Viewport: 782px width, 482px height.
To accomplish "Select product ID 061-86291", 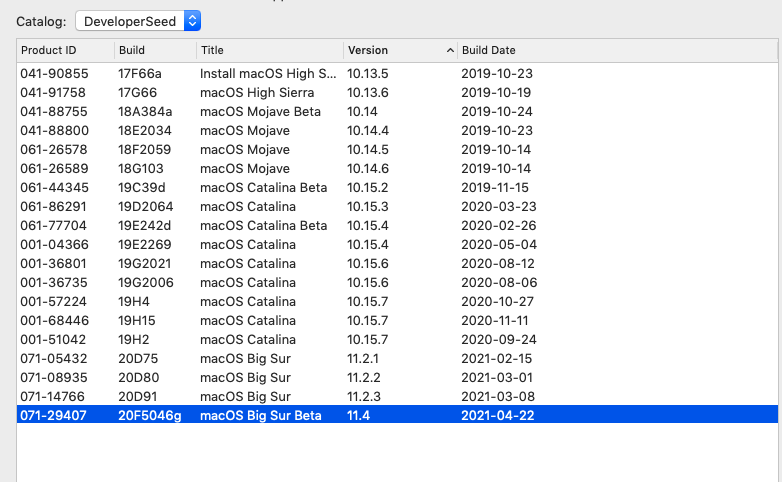I will 53,207.
